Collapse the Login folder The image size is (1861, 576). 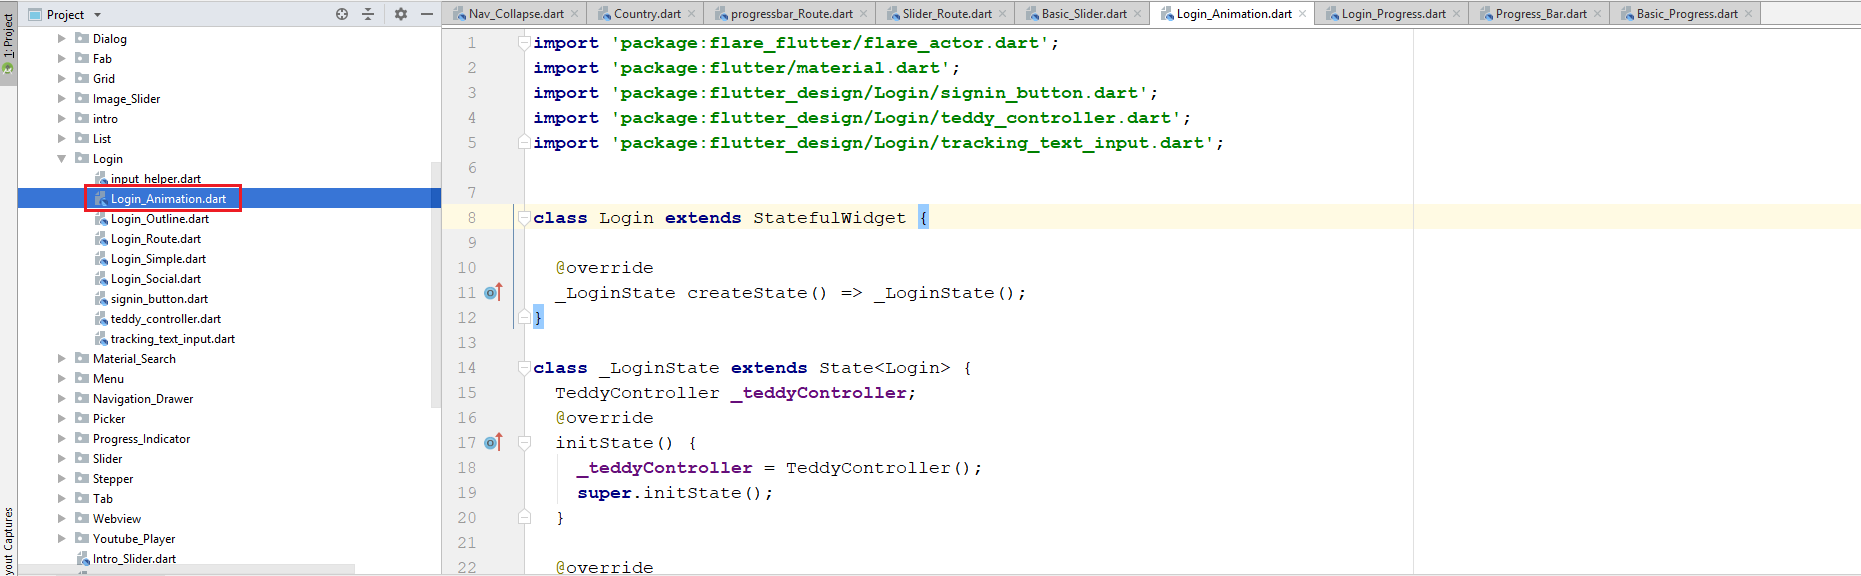point(62,159)
